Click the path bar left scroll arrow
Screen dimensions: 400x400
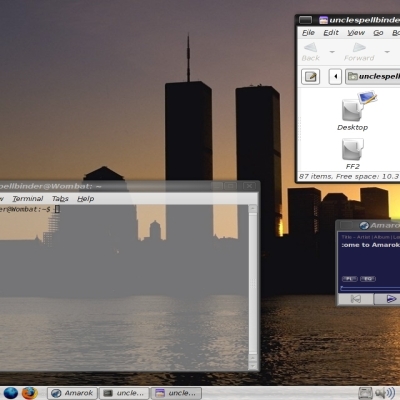point(335,77)
